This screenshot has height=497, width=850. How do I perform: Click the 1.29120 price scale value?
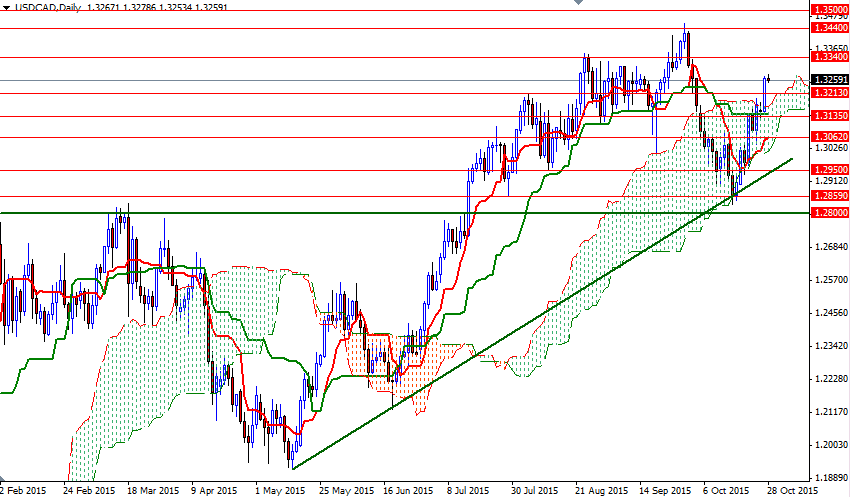click(x=830, y=180)
